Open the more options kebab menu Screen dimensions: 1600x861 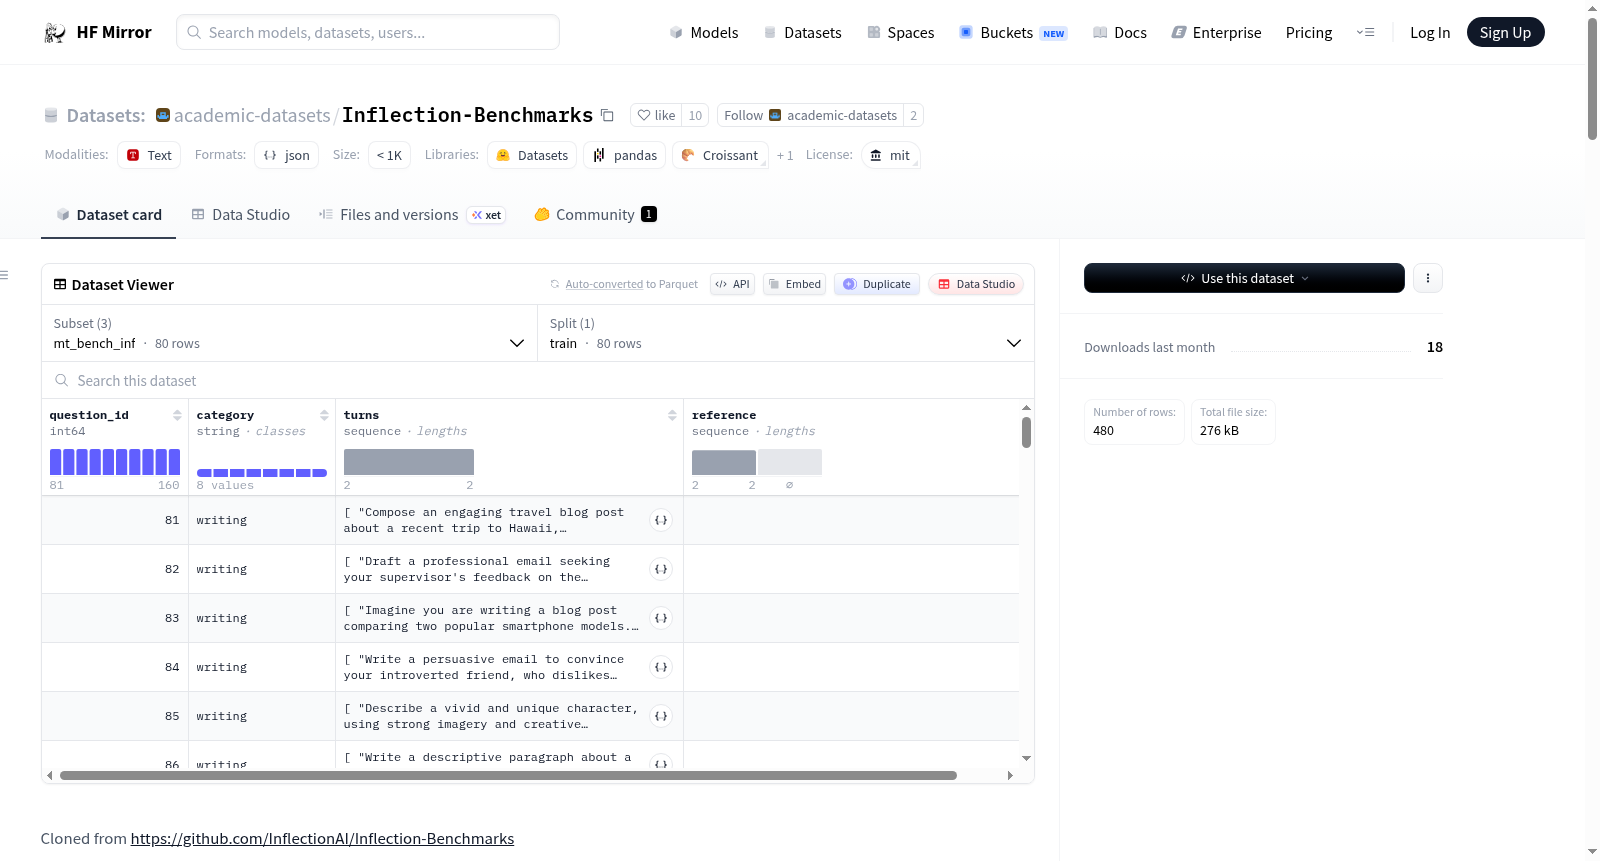1428,278
